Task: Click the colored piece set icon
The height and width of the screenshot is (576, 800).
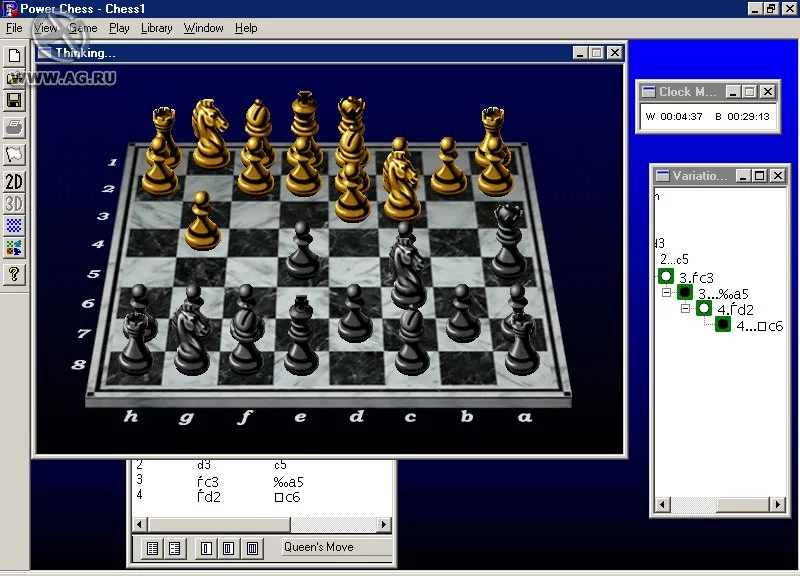Action: 14,248
